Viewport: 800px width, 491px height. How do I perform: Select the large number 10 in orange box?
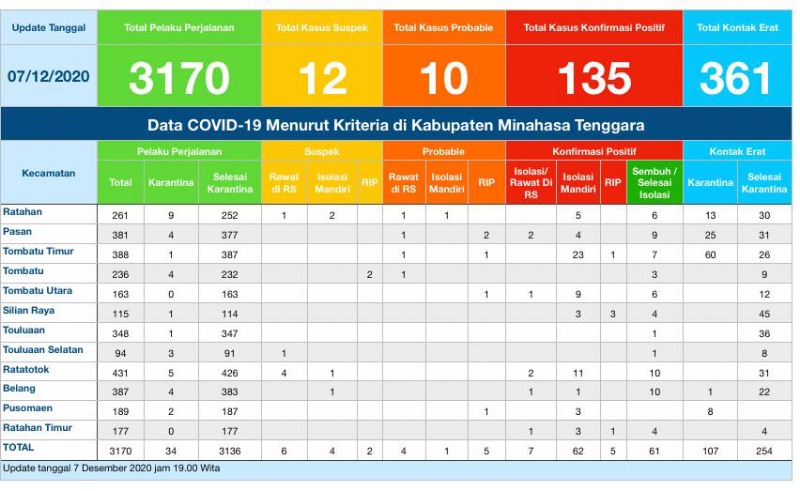[x=444, y=78]
